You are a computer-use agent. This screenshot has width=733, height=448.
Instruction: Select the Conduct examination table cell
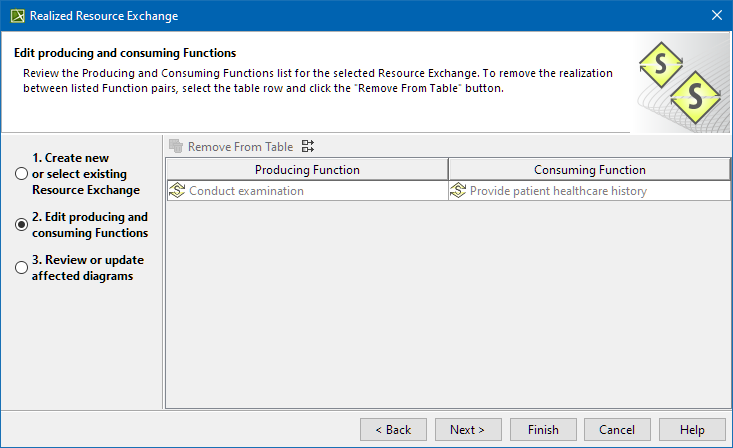(x=307, y=190)
